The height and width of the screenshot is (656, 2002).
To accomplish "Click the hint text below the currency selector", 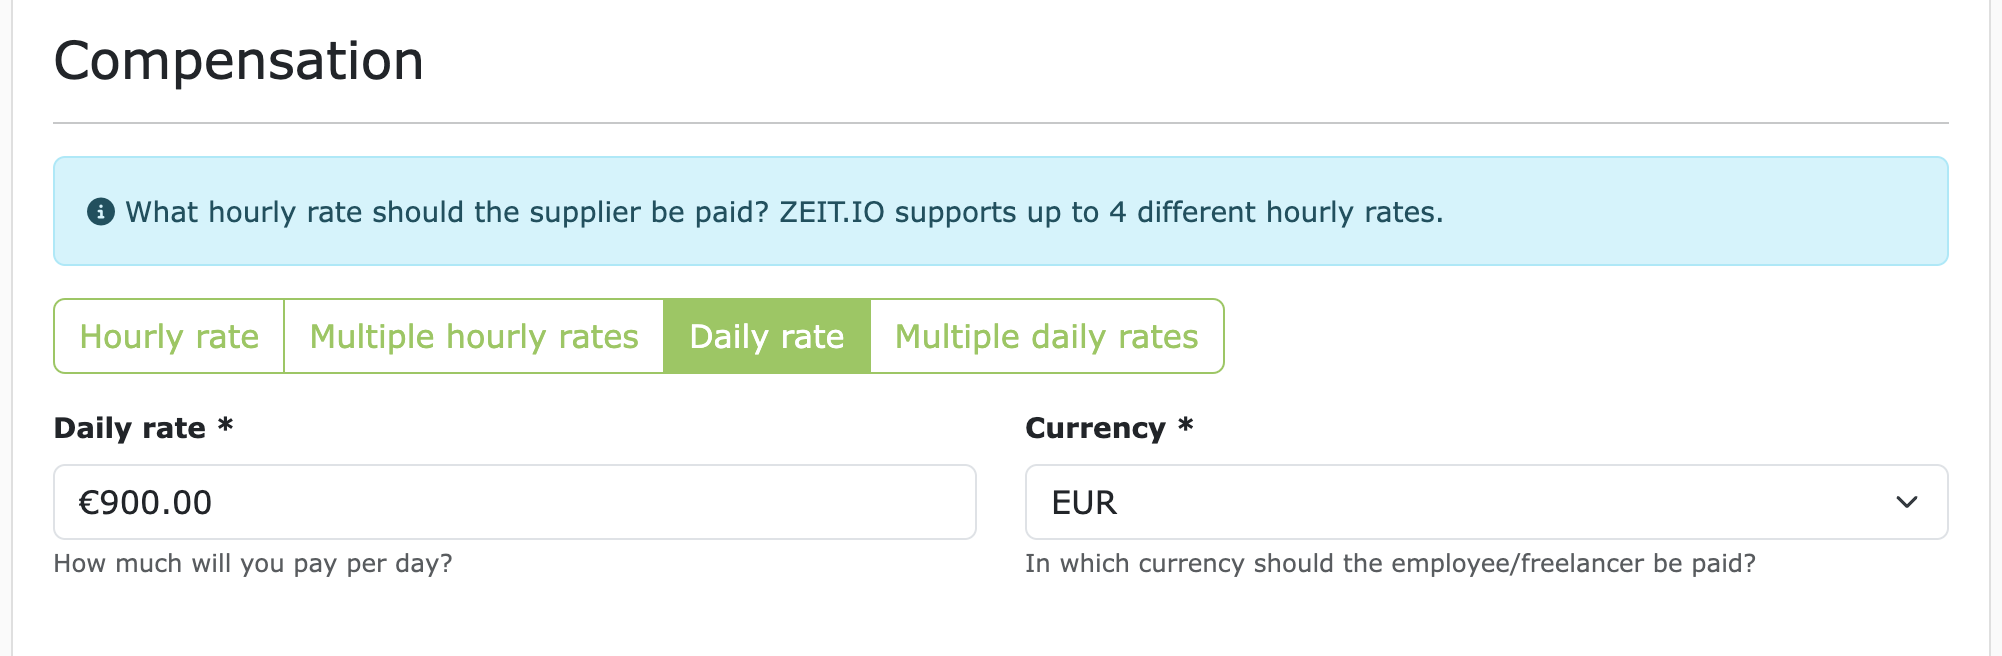I will (x=1390, y=563).
